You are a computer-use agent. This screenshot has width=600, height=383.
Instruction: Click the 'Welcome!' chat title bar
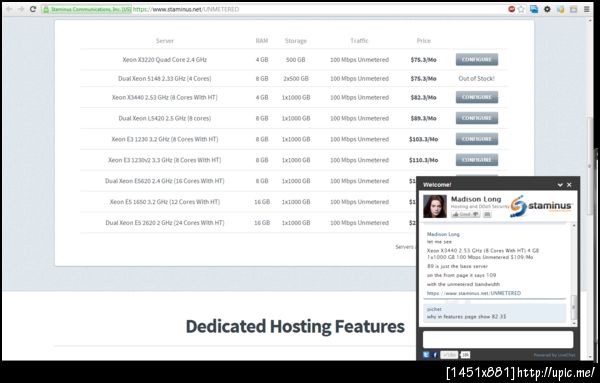click(498, 185)
